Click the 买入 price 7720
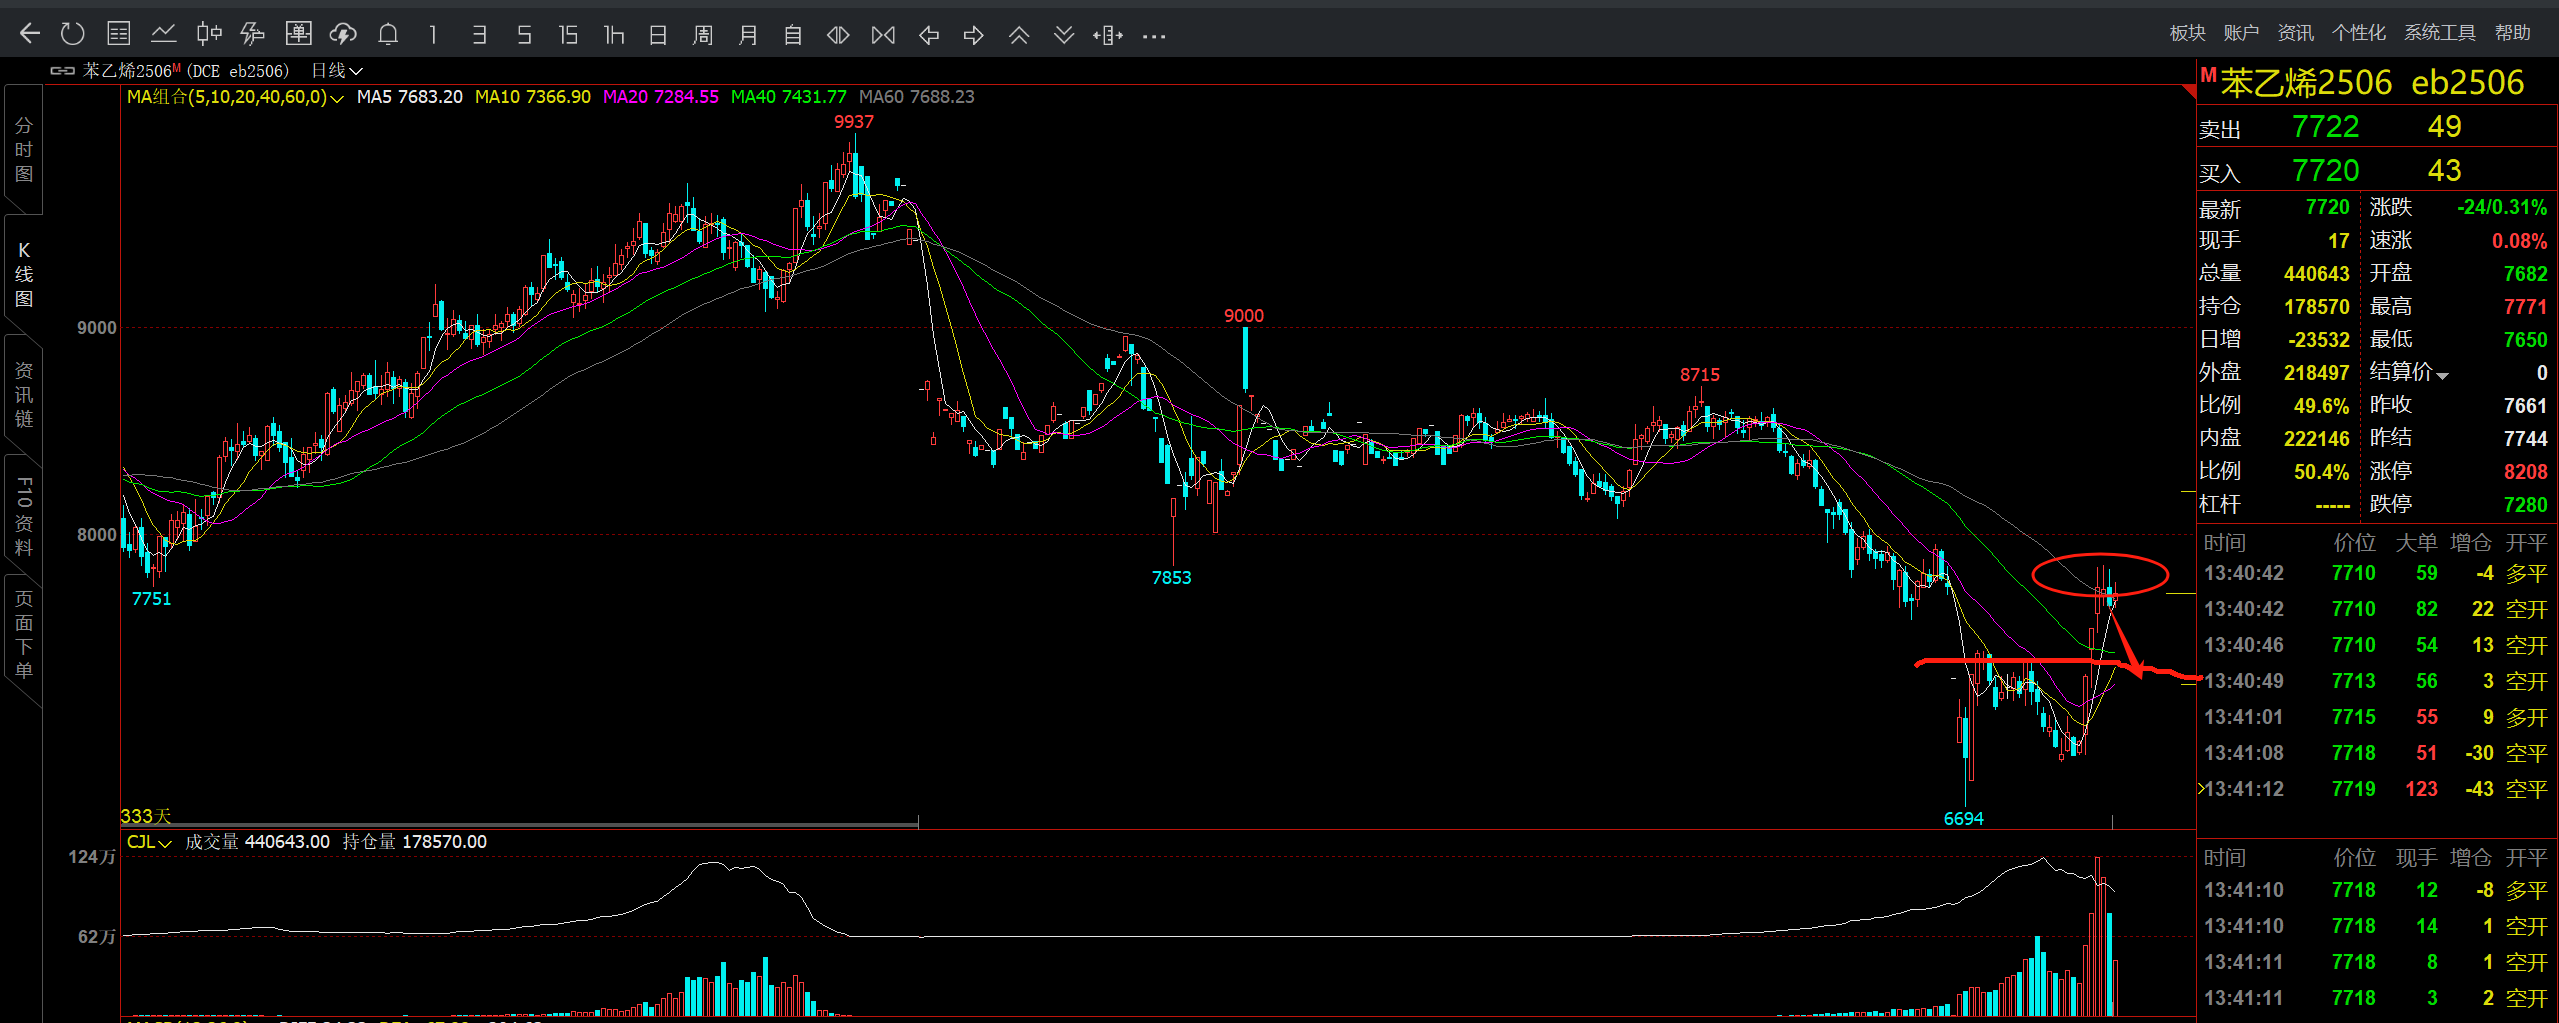Image resolution: width=2559 pixels, height=1023 pixels. (x=2325, y=171)
